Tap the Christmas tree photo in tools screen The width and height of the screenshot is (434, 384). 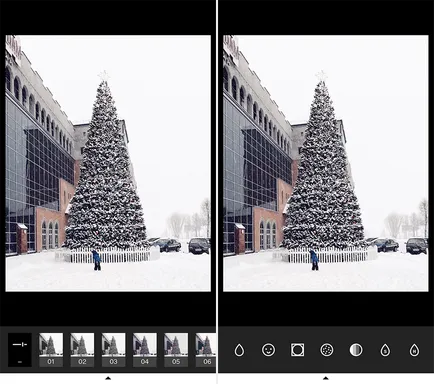pyautogui.click(x=326, y=163)
